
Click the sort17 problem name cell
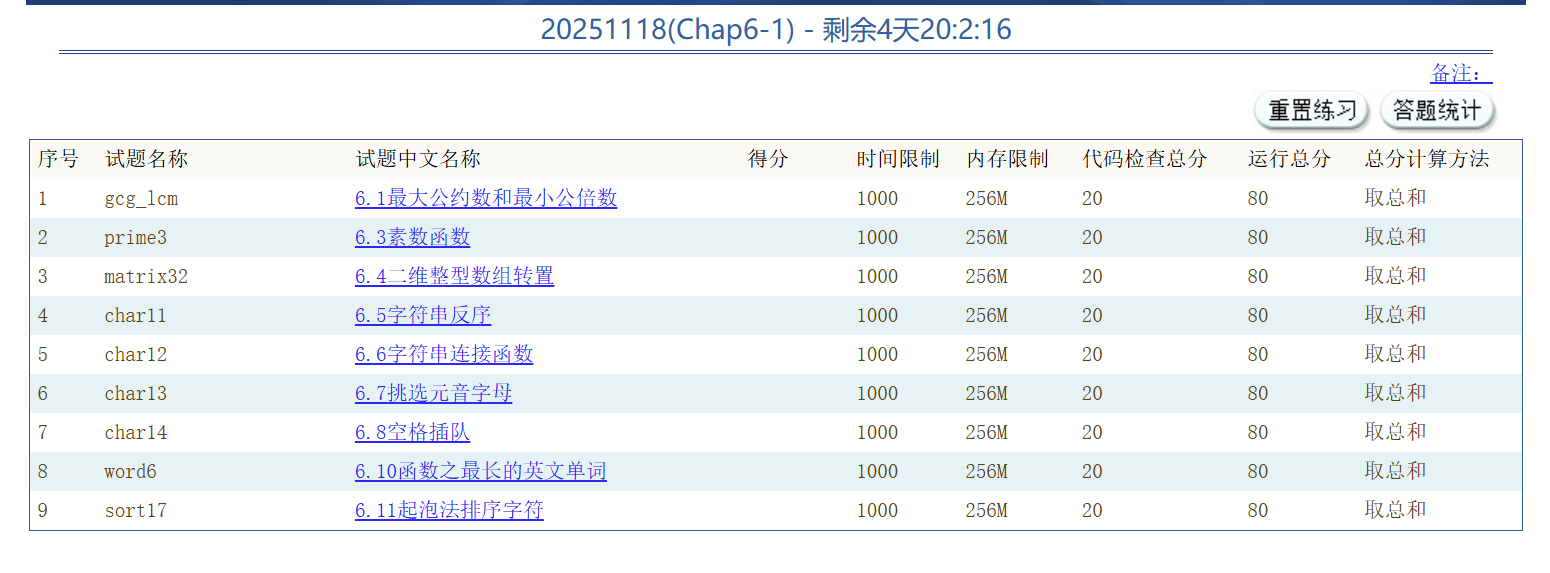click(x=135, y=510)
